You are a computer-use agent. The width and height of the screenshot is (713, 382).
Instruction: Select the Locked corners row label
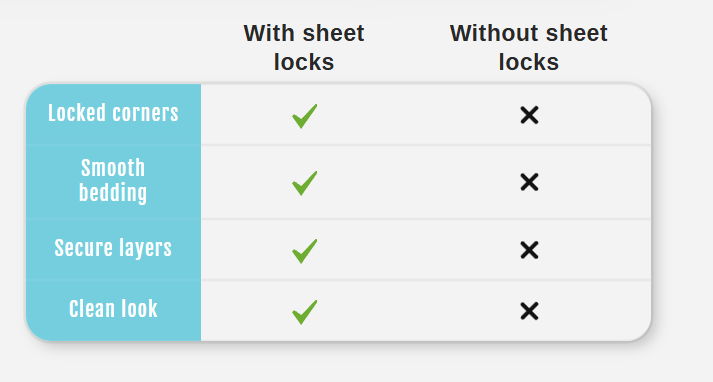click(x=113, y=113)
